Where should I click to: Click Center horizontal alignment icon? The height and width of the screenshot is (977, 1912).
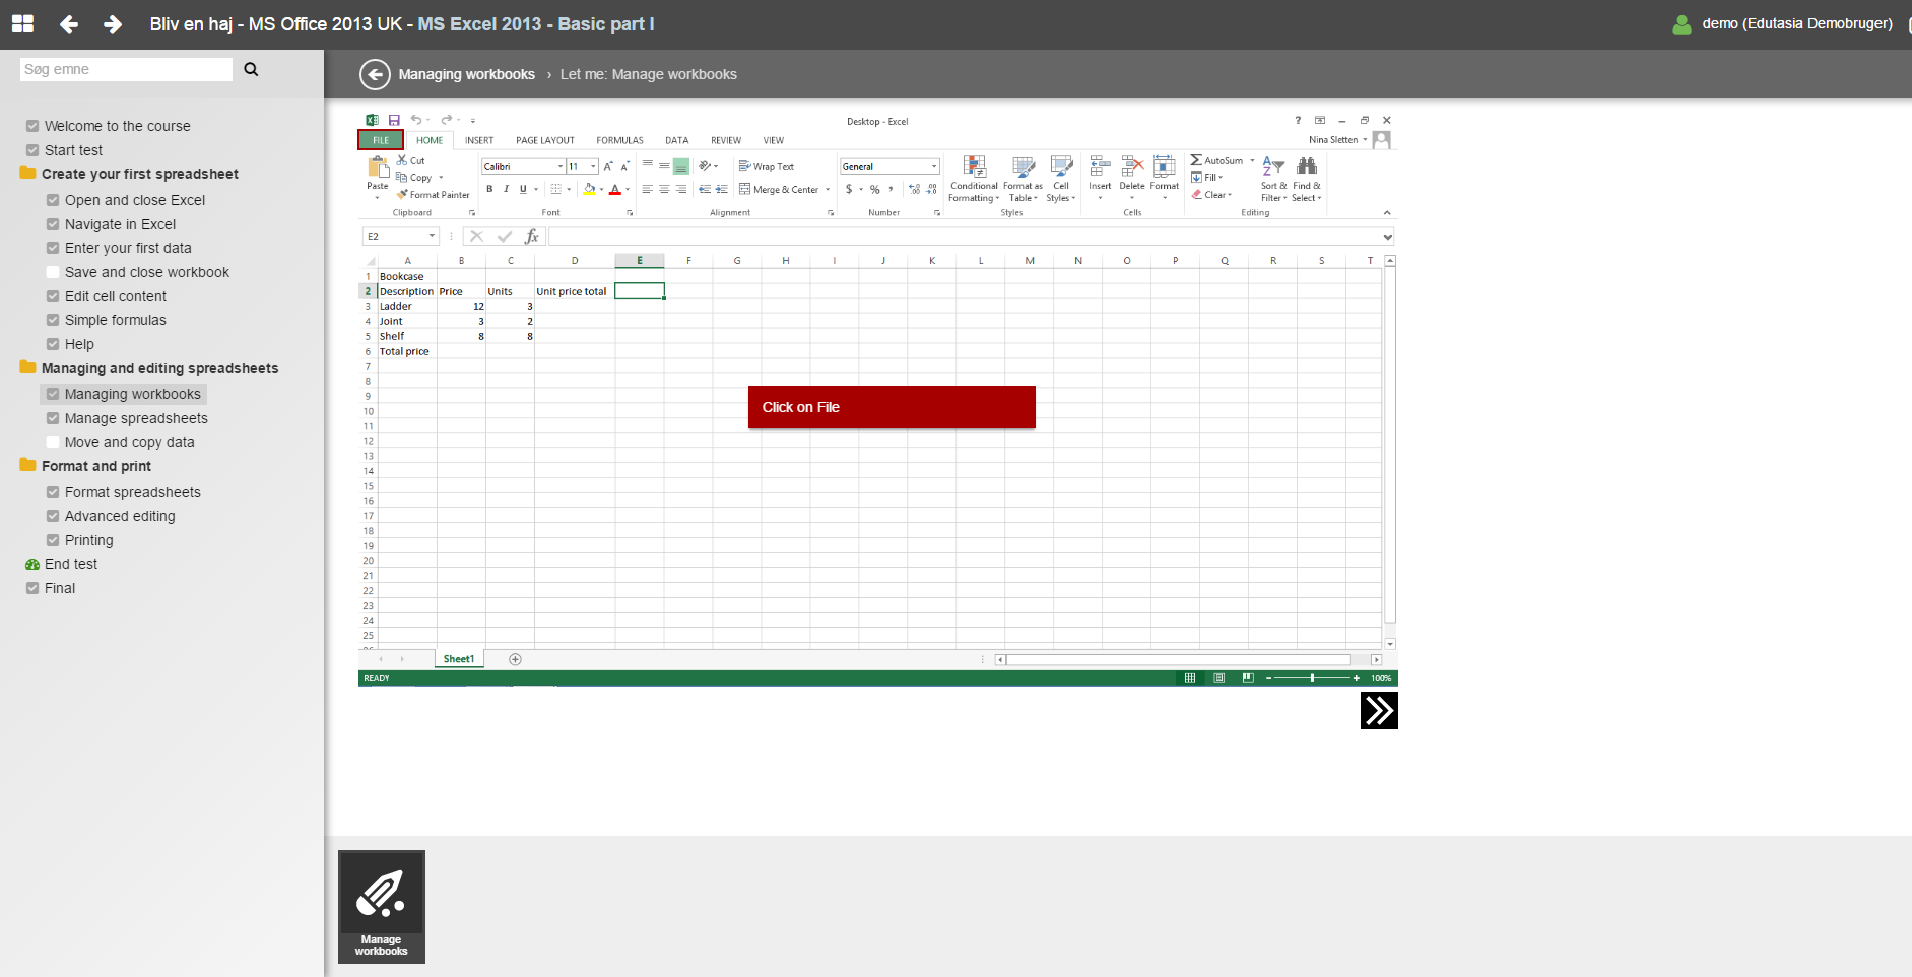point(664,189)
